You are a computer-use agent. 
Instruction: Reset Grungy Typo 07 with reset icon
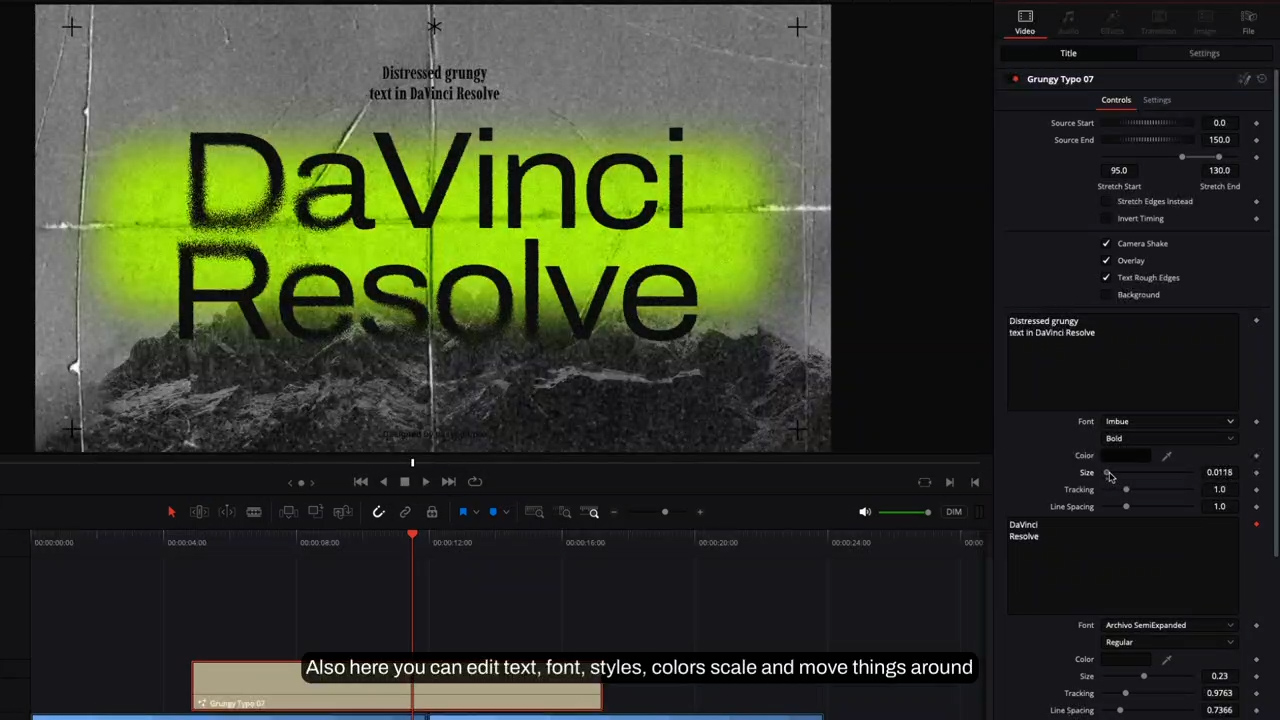pos(1262,79)
